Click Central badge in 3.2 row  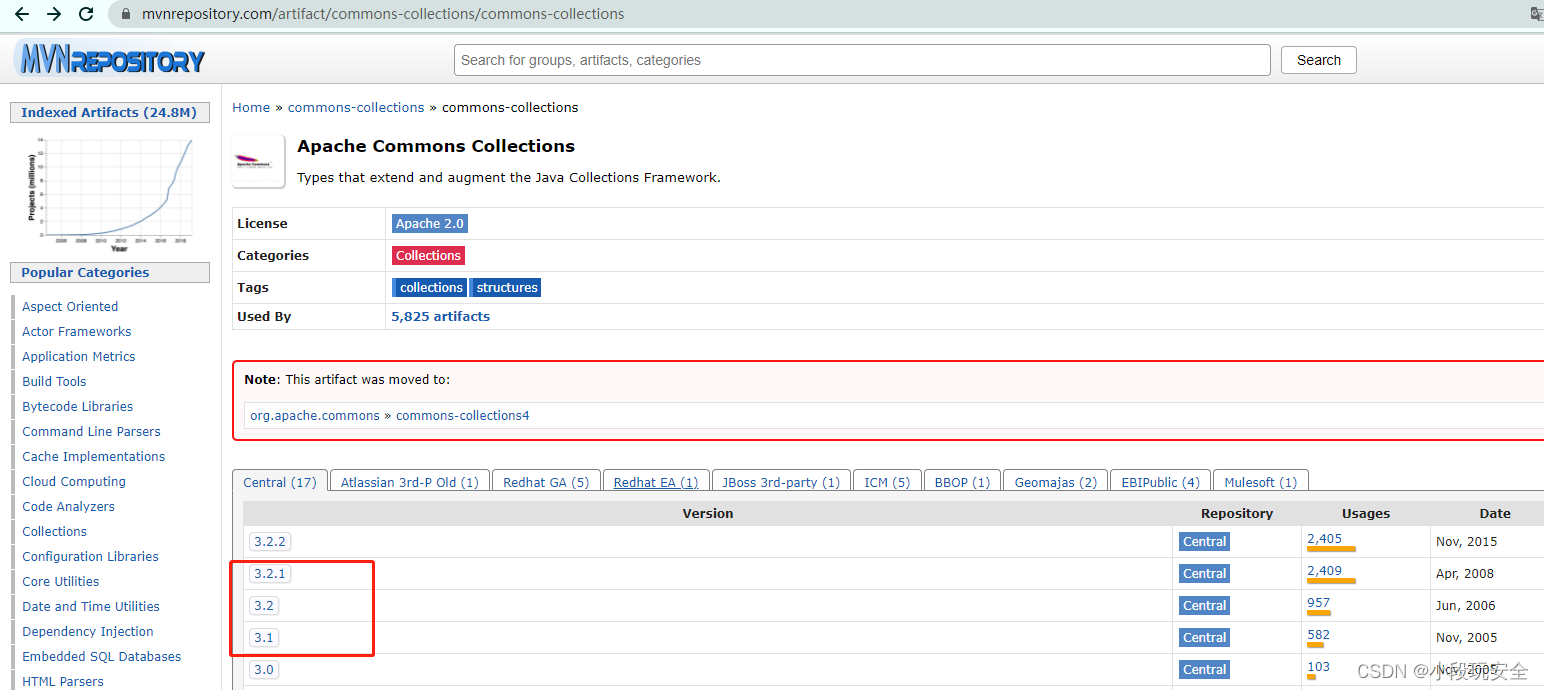tap(1204, 605)
